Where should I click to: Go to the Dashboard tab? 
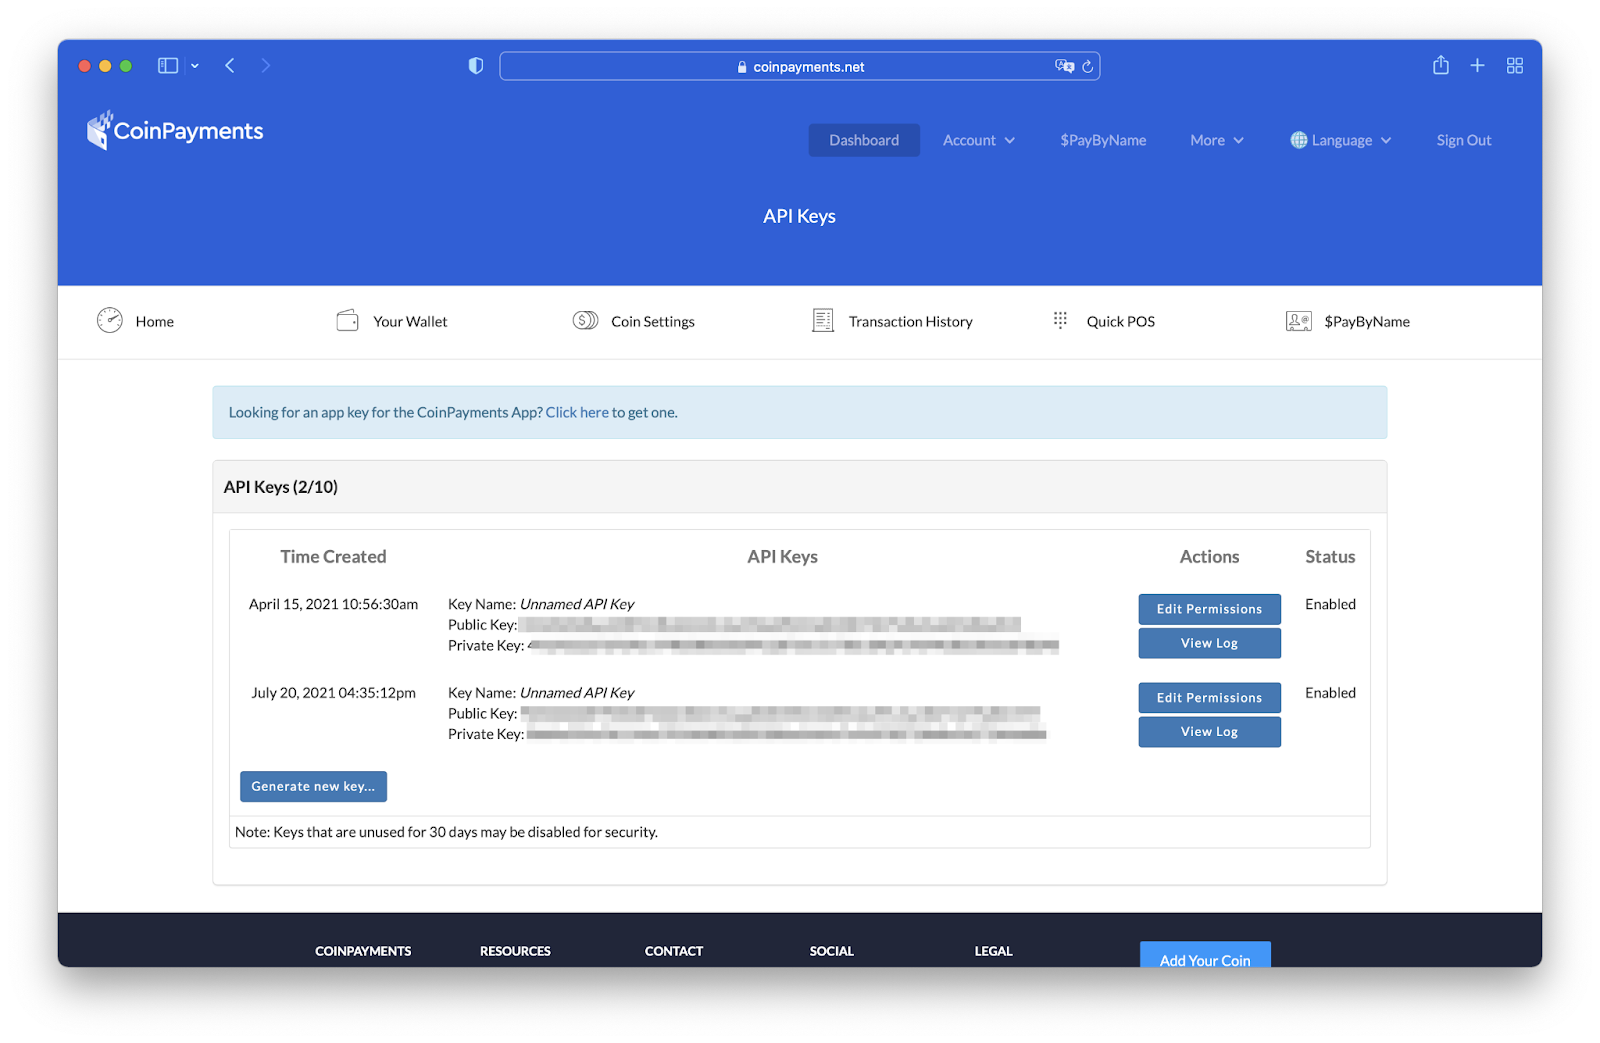pyautogui.click(x=864, y=140)
